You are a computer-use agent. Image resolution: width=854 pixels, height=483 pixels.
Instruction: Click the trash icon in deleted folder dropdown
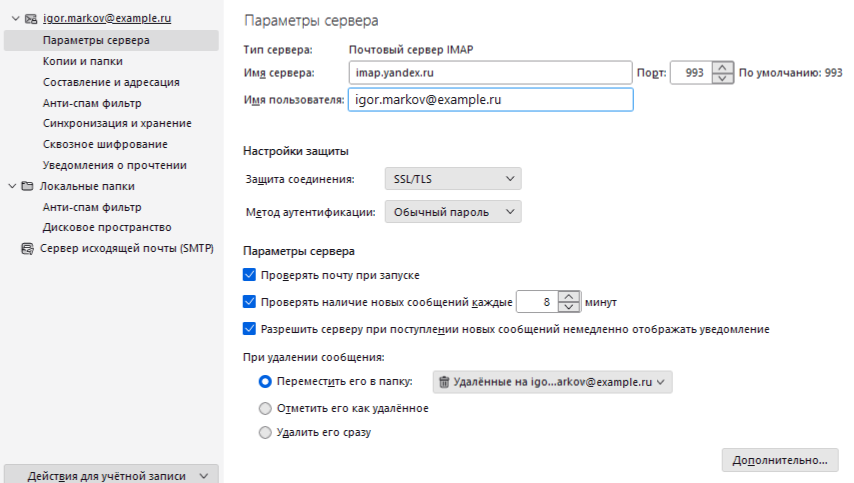pyautogui.click(x=444, y=381)
